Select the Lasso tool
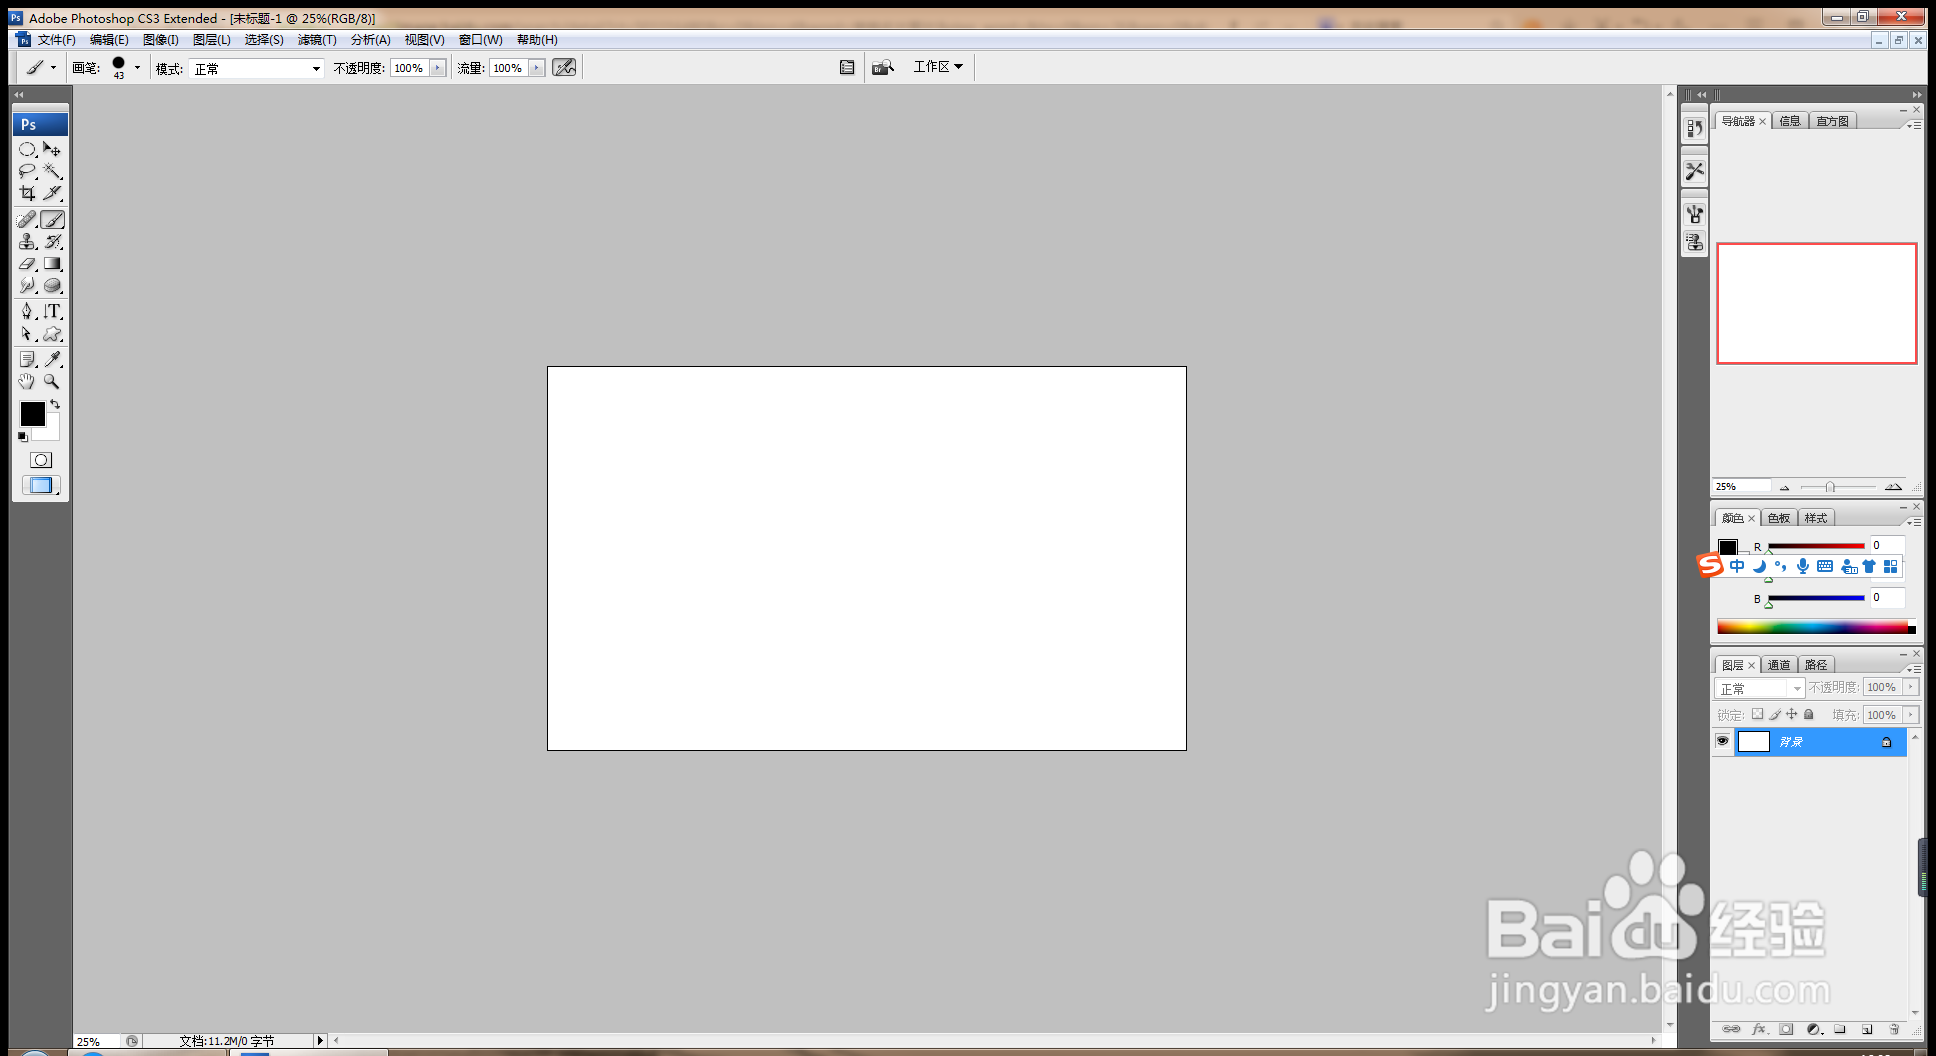 (27, 171)
